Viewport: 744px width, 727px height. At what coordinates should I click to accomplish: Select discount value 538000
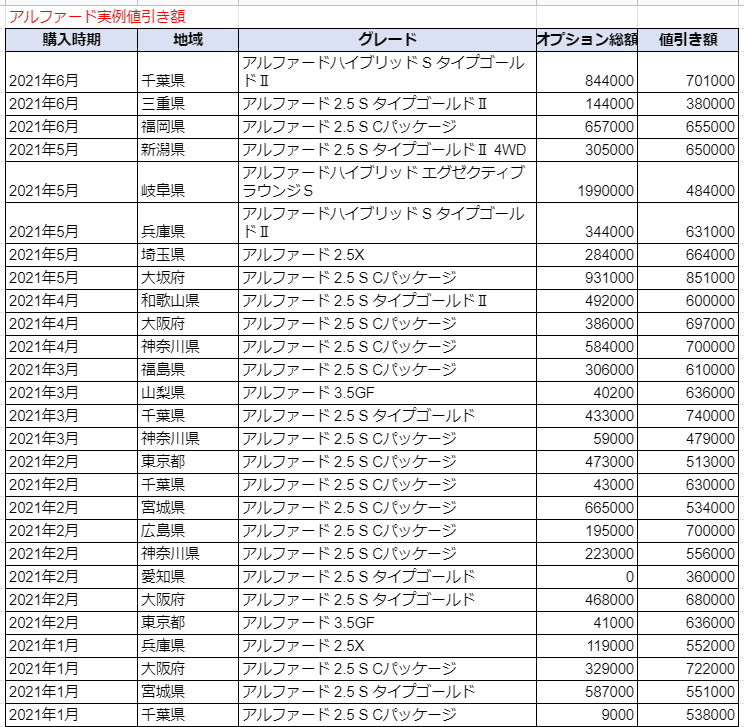point(688,715)
